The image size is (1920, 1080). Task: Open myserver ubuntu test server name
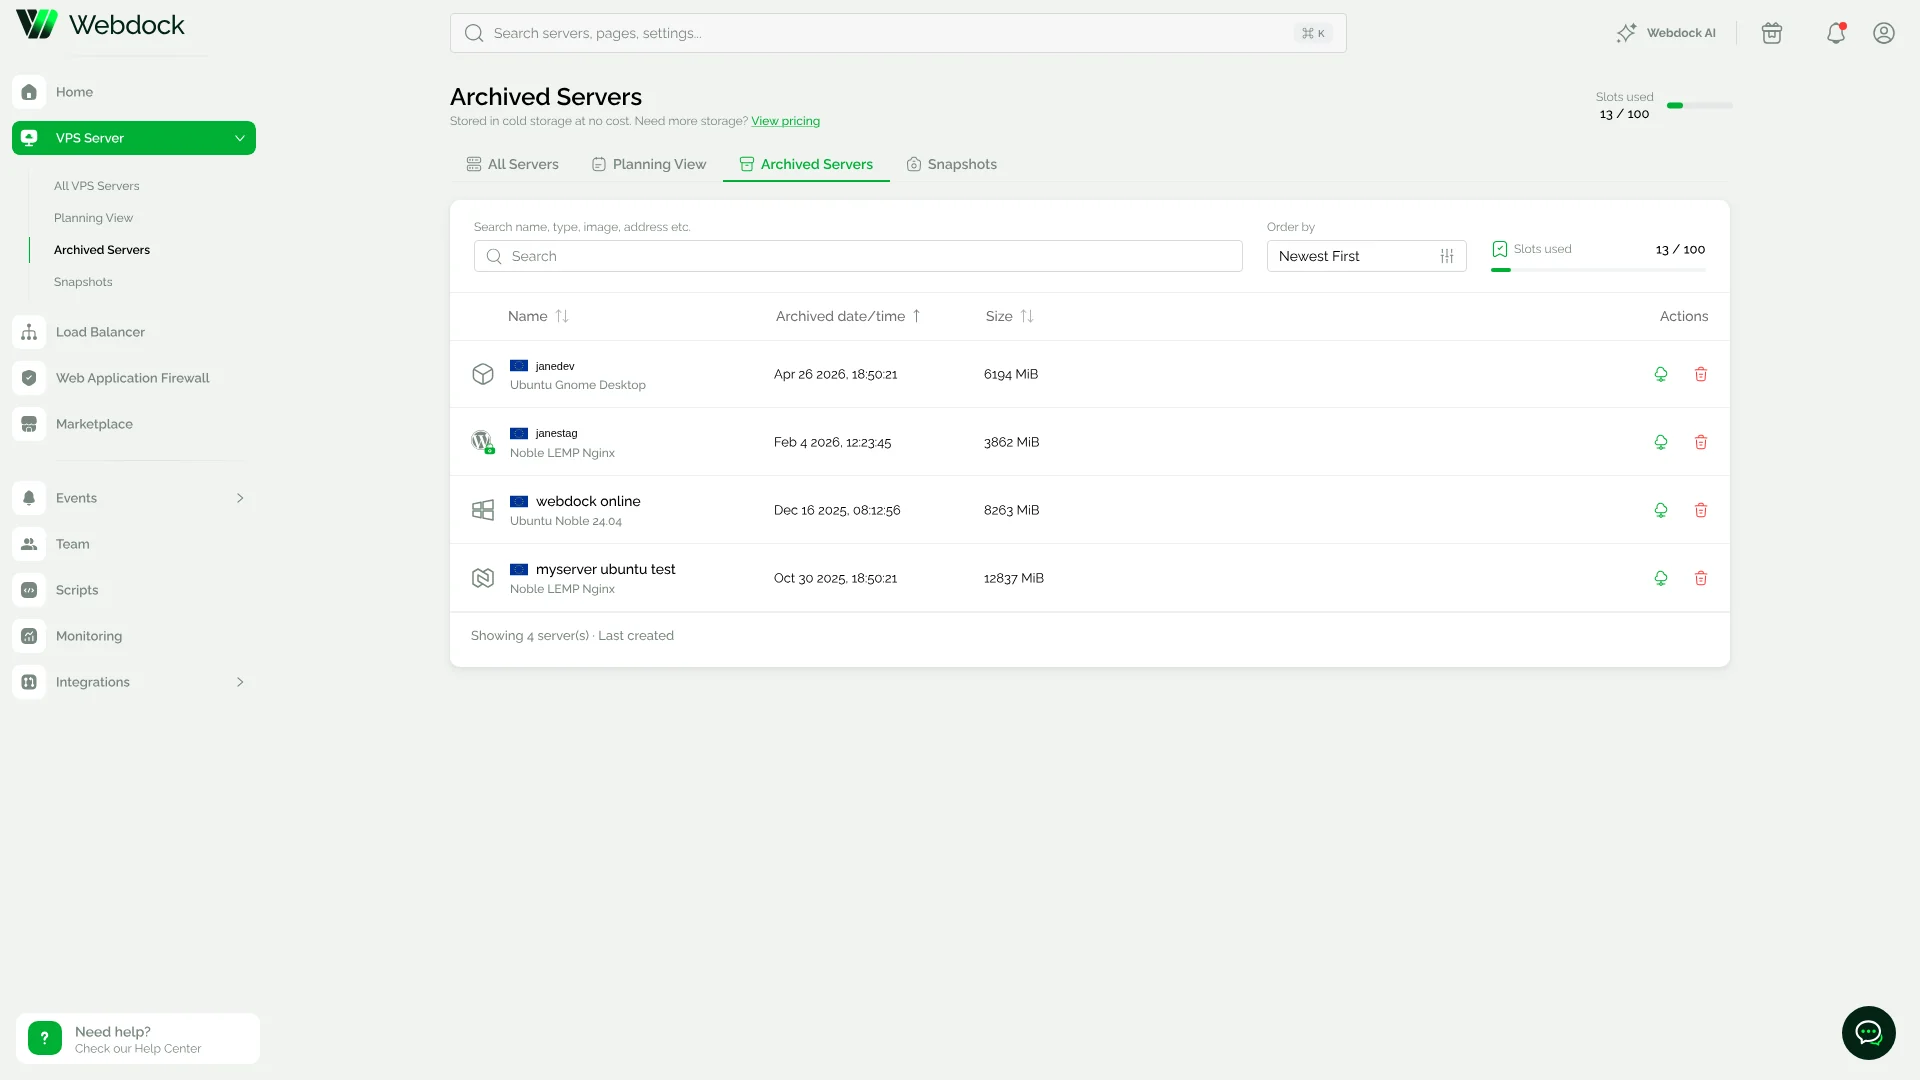pos(605,569)
